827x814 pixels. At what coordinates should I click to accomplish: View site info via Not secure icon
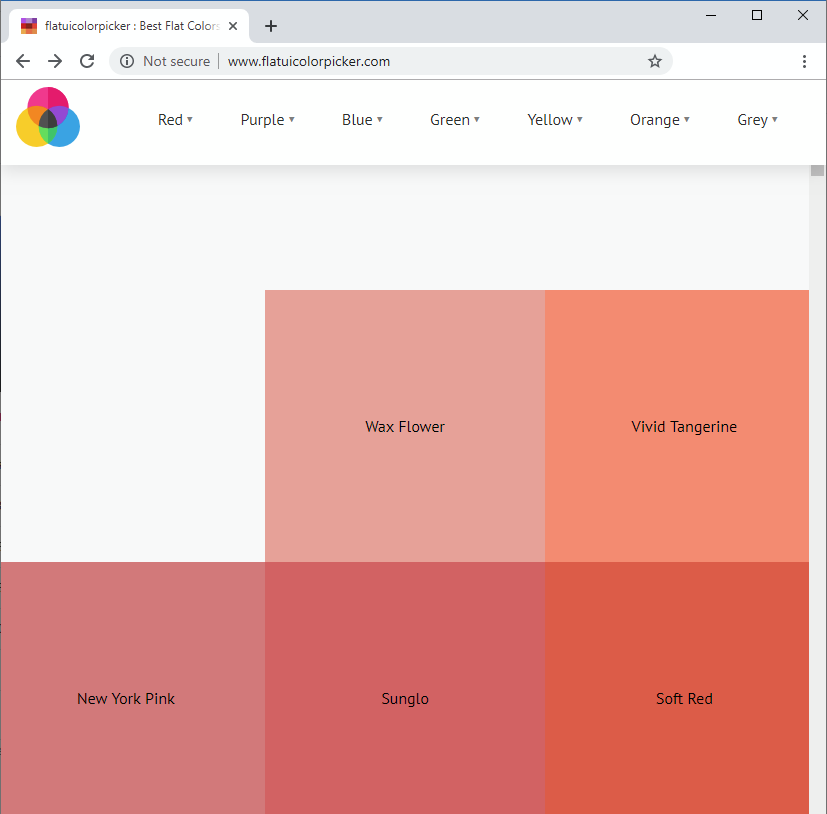pos(127,61)
